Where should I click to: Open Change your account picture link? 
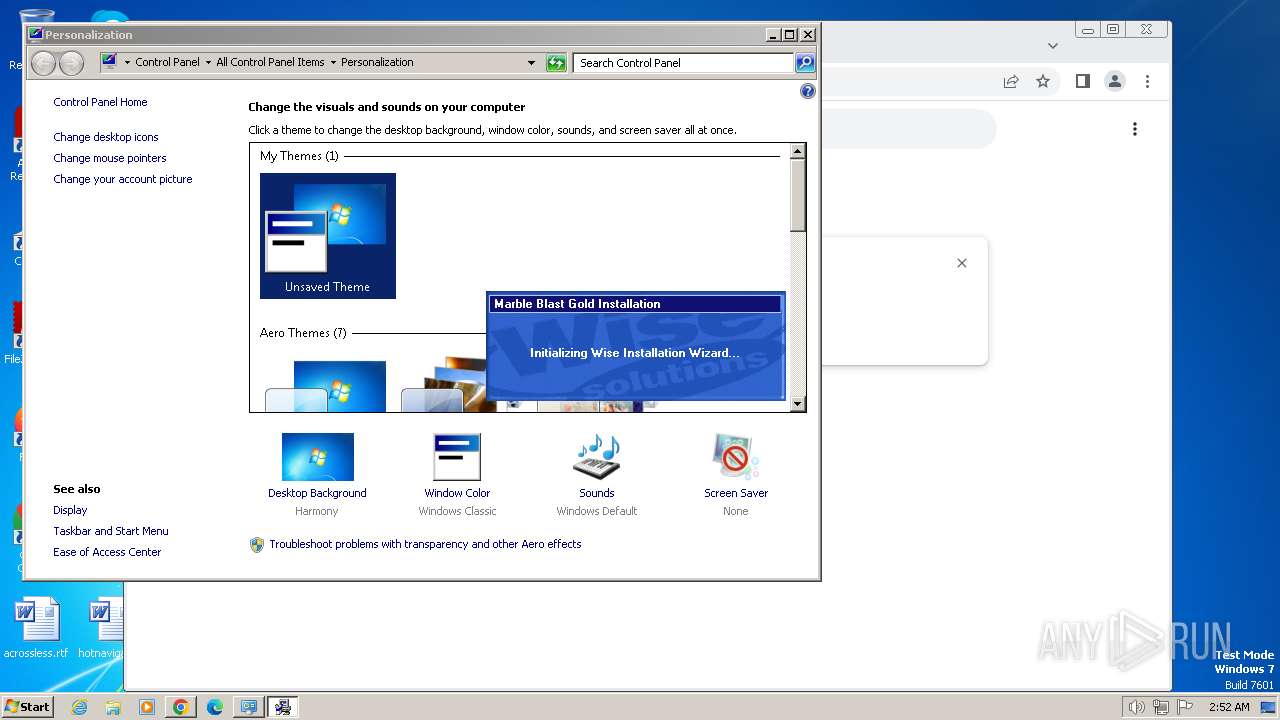[123, 179]
